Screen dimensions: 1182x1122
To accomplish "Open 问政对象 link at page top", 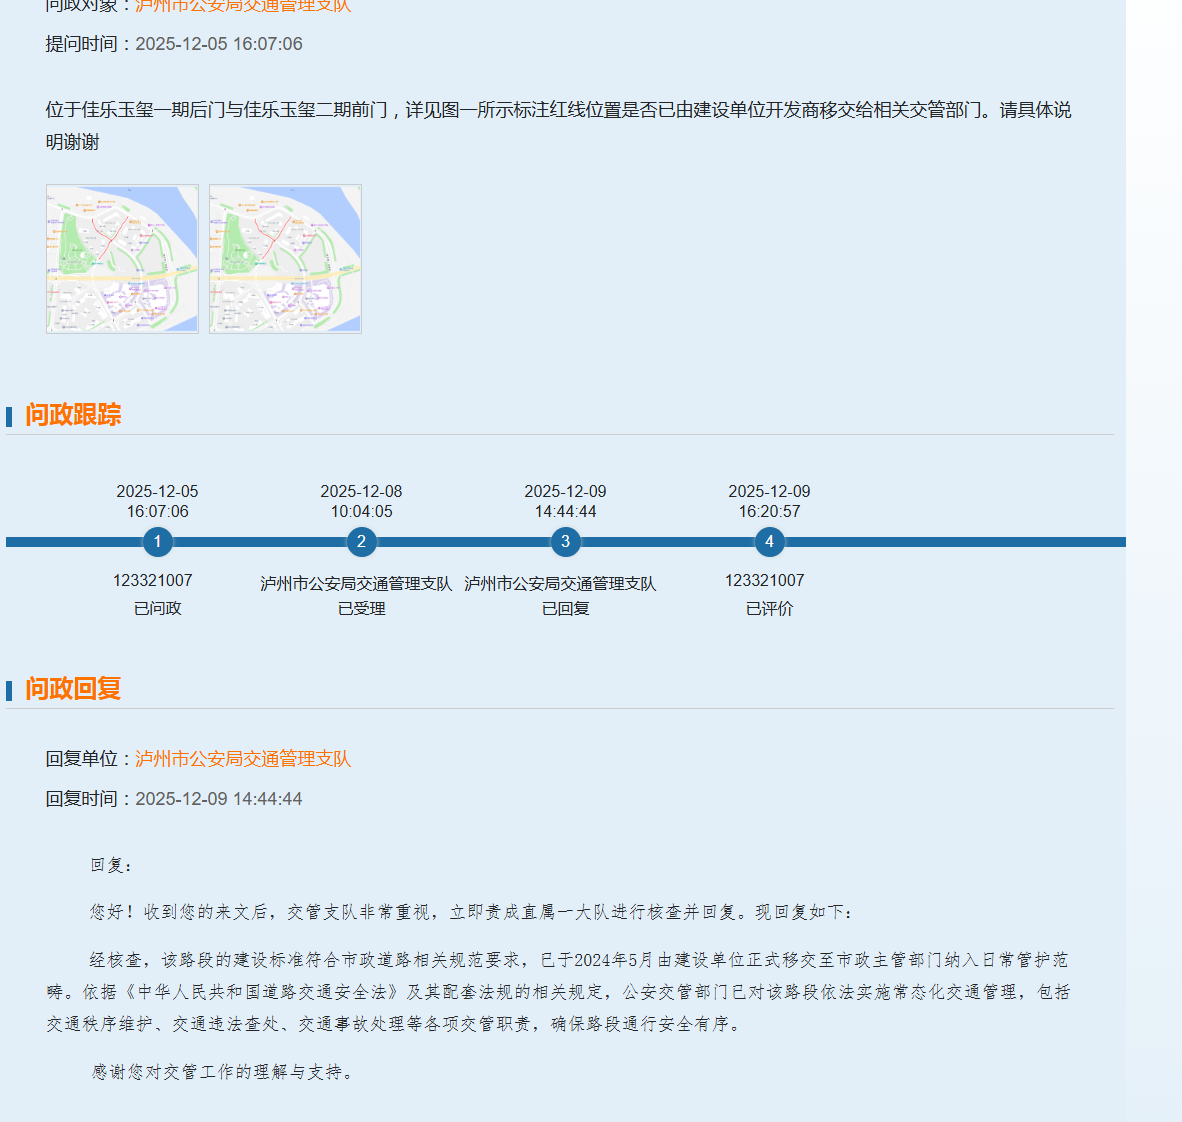I will pyautogui.click(x=243, y=6).
